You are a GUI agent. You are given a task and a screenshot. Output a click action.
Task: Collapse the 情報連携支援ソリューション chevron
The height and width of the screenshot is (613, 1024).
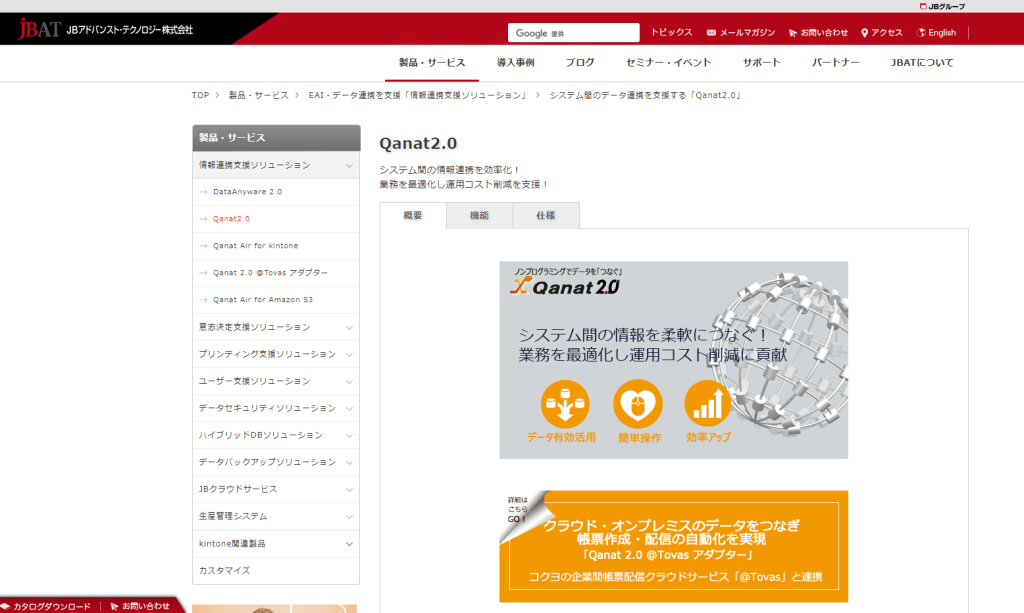[349, 166]
